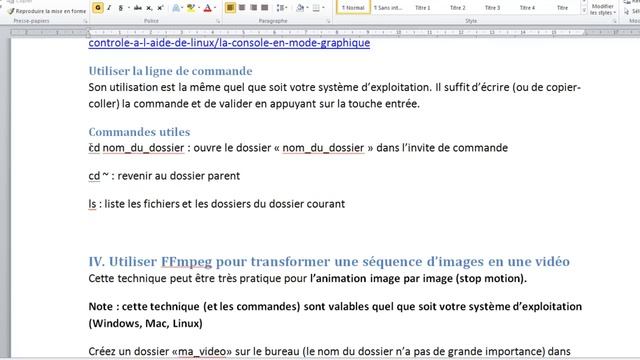Click the text effects icon
The image size is (640, 360).
tap(176, 8)
